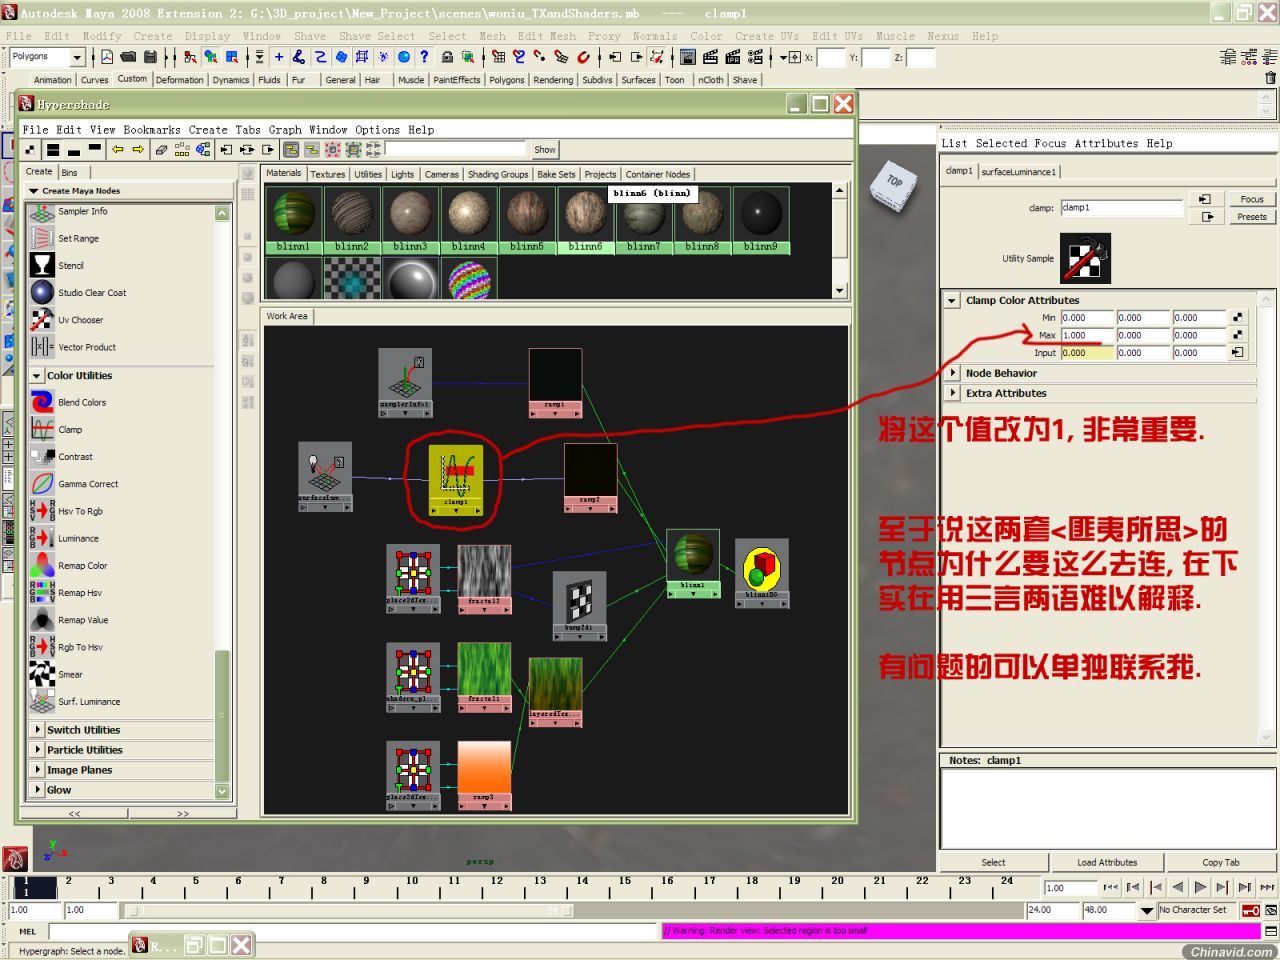This screenshot has height=960, width=1280.
Task: Click the Show button in Hypershade
Action: 544,150
